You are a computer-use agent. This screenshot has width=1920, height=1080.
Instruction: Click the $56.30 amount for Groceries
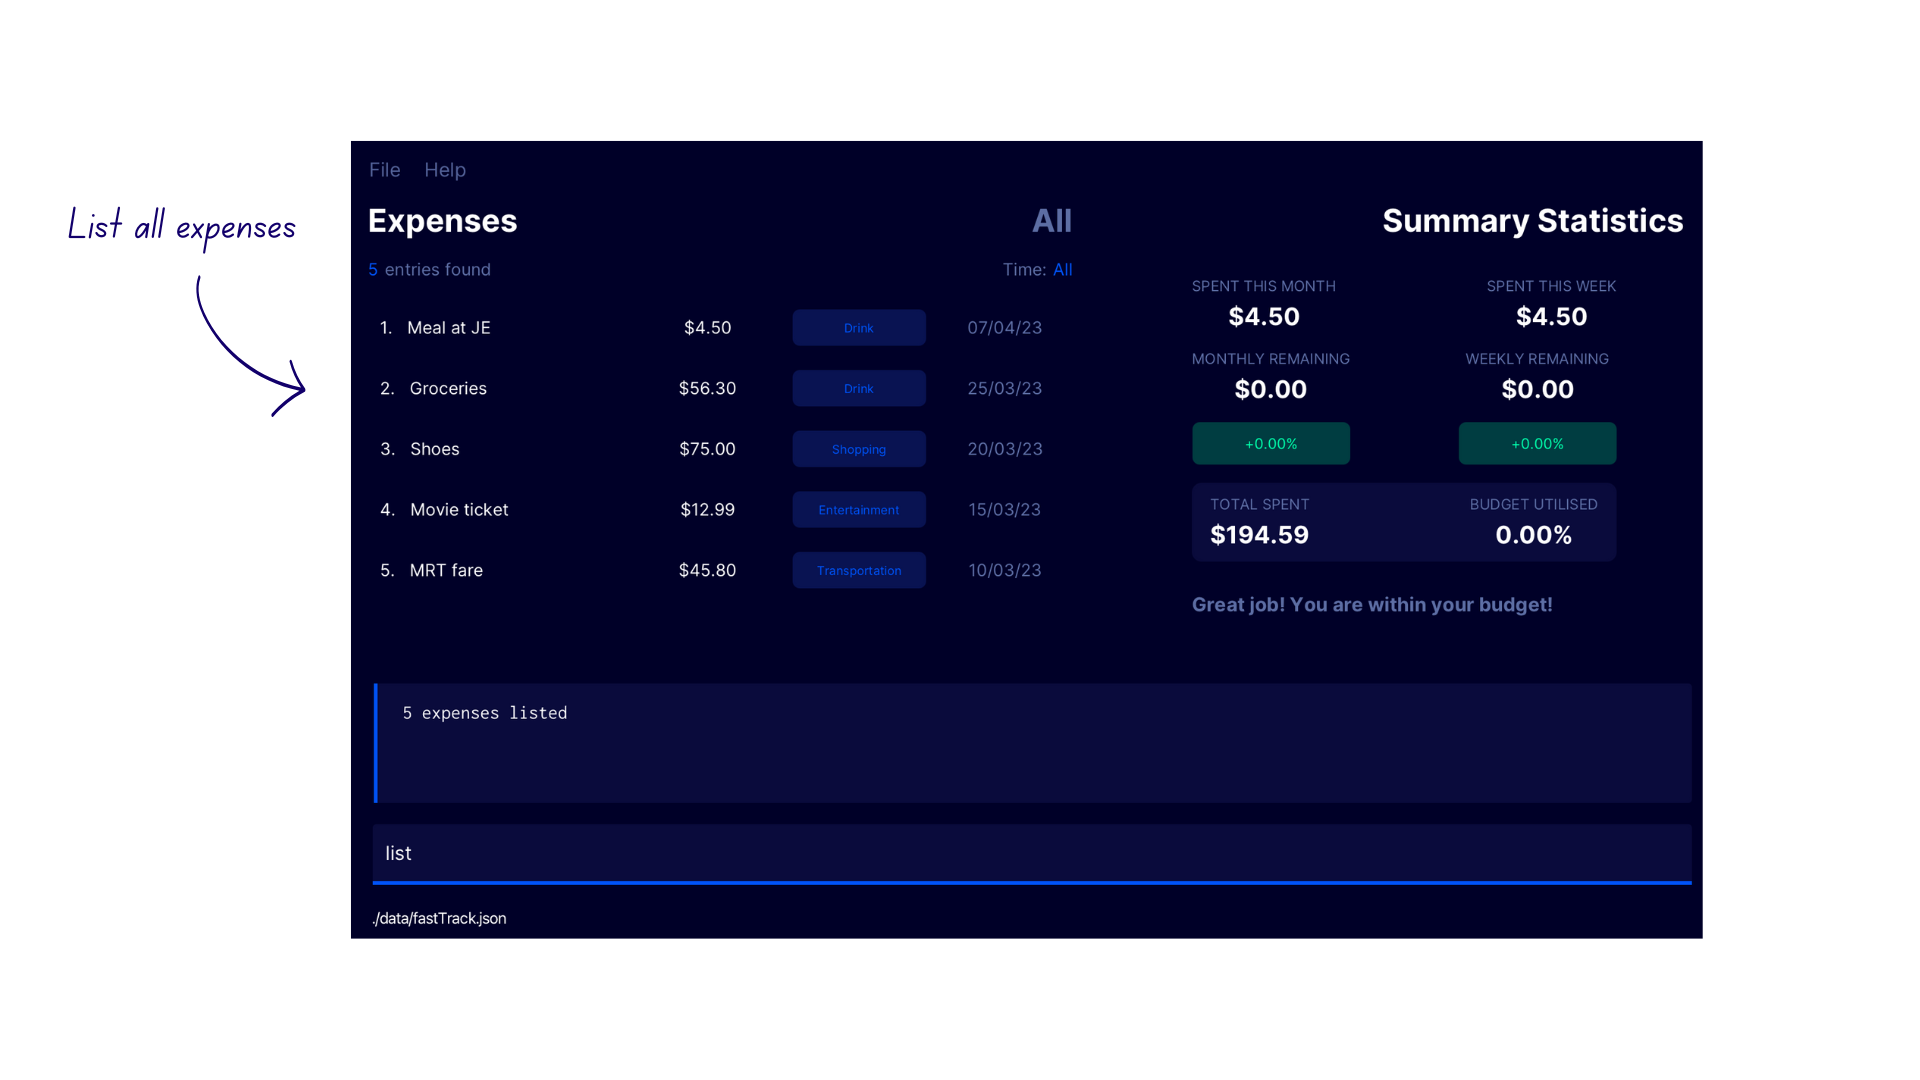click(708, 389)
